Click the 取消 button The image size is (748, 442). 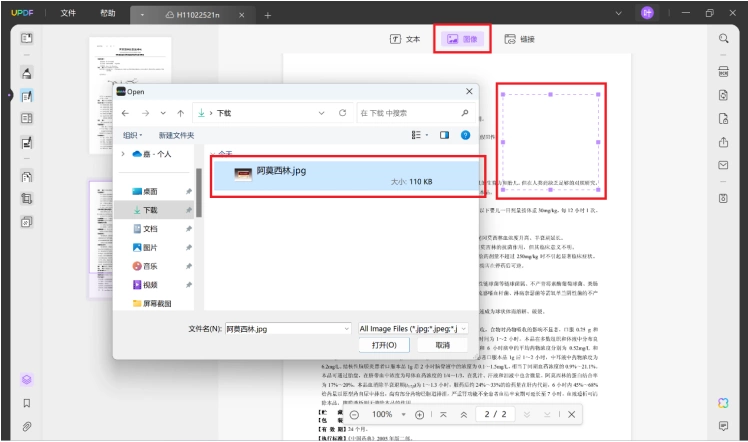pos(442,345)
